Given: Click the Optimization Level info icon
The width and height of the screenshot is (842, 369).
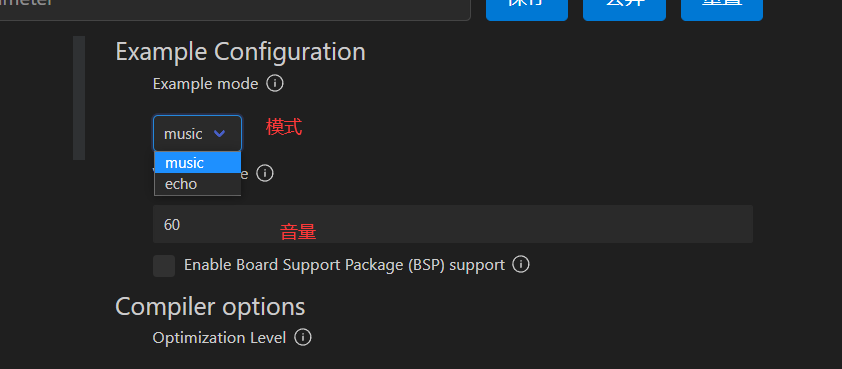Looking at the screenshot, I should [303, 337].
